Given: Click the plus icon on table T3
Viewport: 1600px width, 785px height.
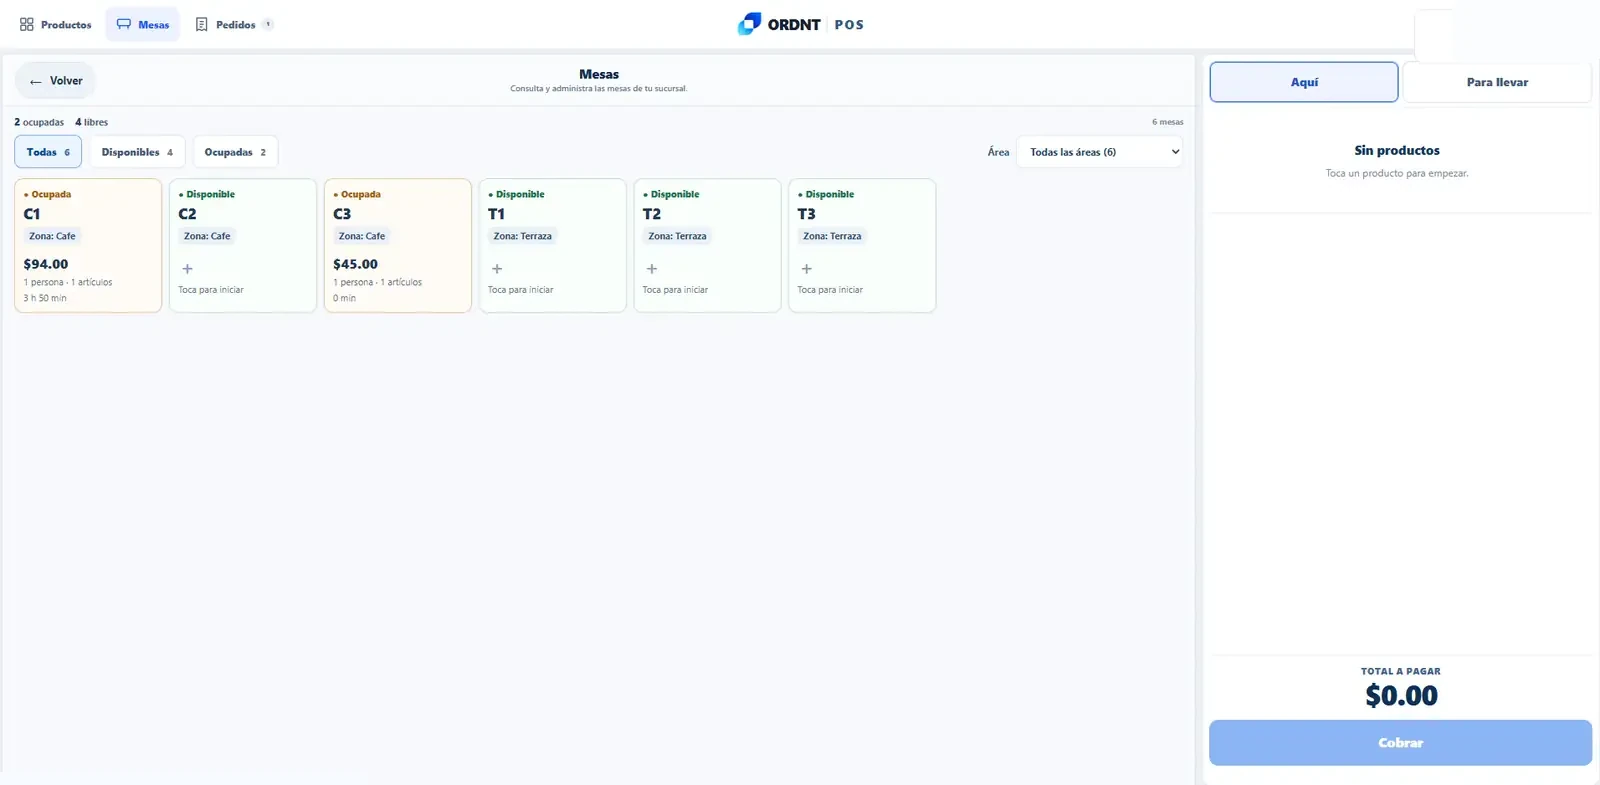Looking at the screenshot, I should 807,269.
